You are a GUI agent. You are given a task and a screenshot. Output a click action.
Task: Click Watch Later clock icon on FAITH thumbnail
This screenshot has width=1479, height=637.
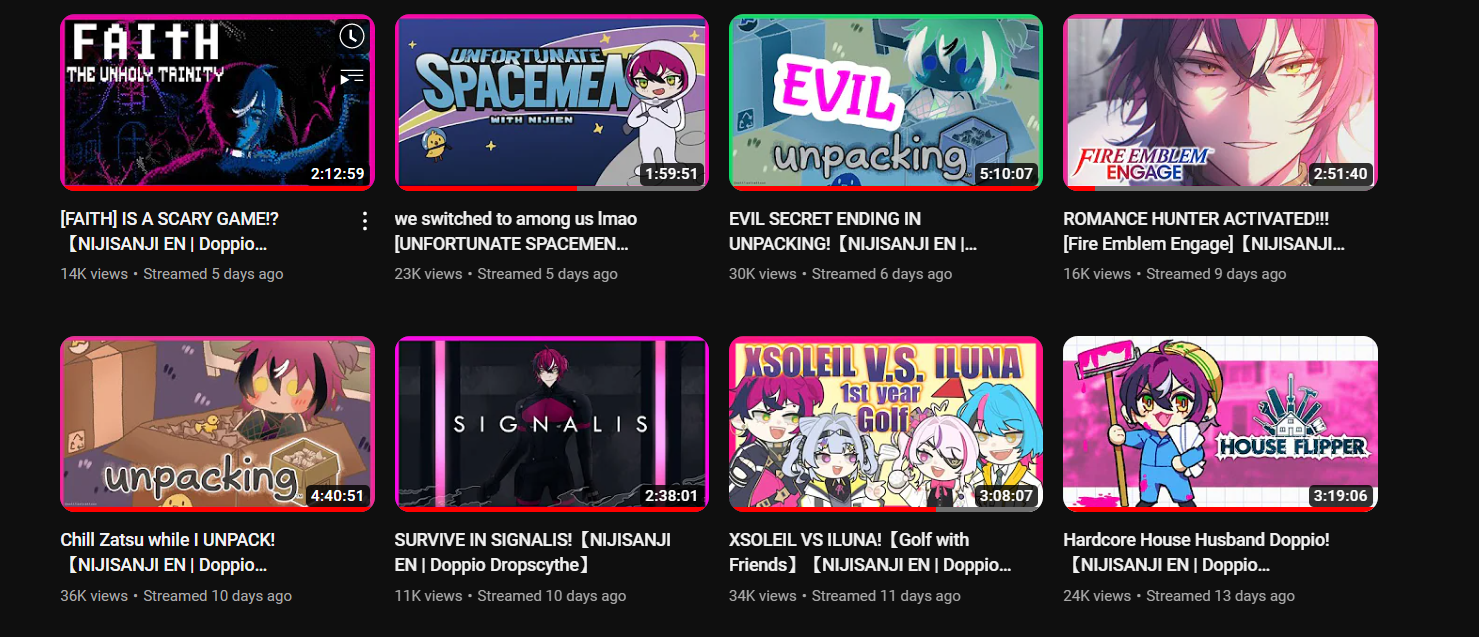tap(351, 37)
